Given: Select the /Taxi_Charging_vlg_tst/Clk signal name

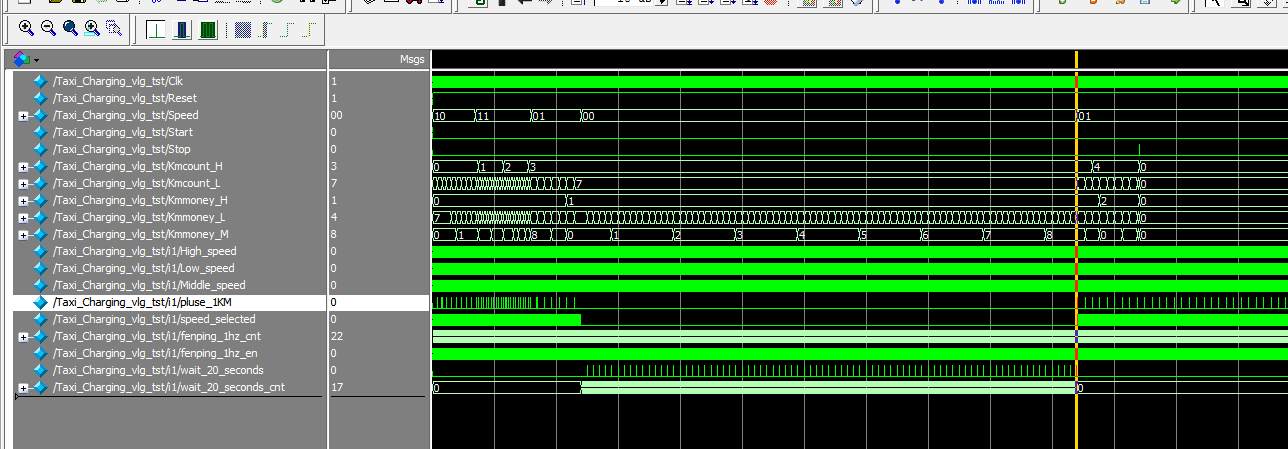Looking at the screenshot, I should (118, 81).
